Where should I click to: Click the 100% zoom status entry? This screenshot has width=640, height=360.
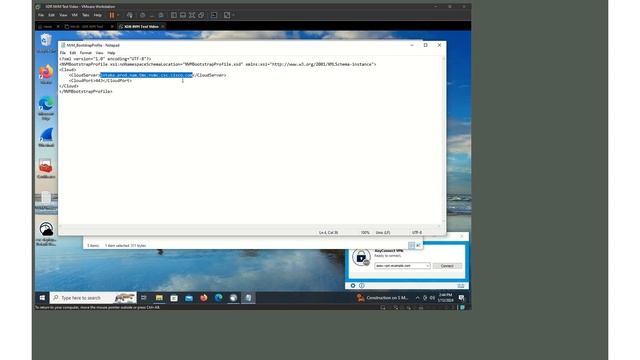coord(365,232)
